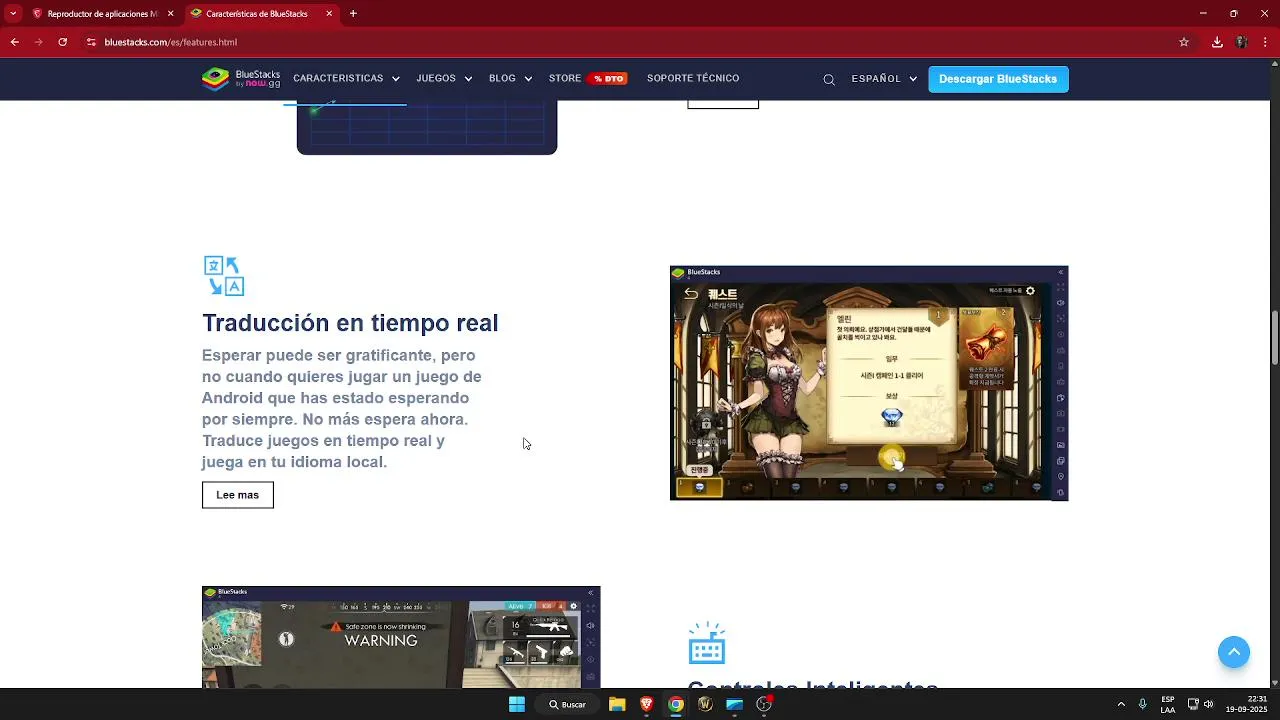Open a new browser tab with plus
Screen dimensions: 1280x720
pyautogui.click(x=353, y=14)
